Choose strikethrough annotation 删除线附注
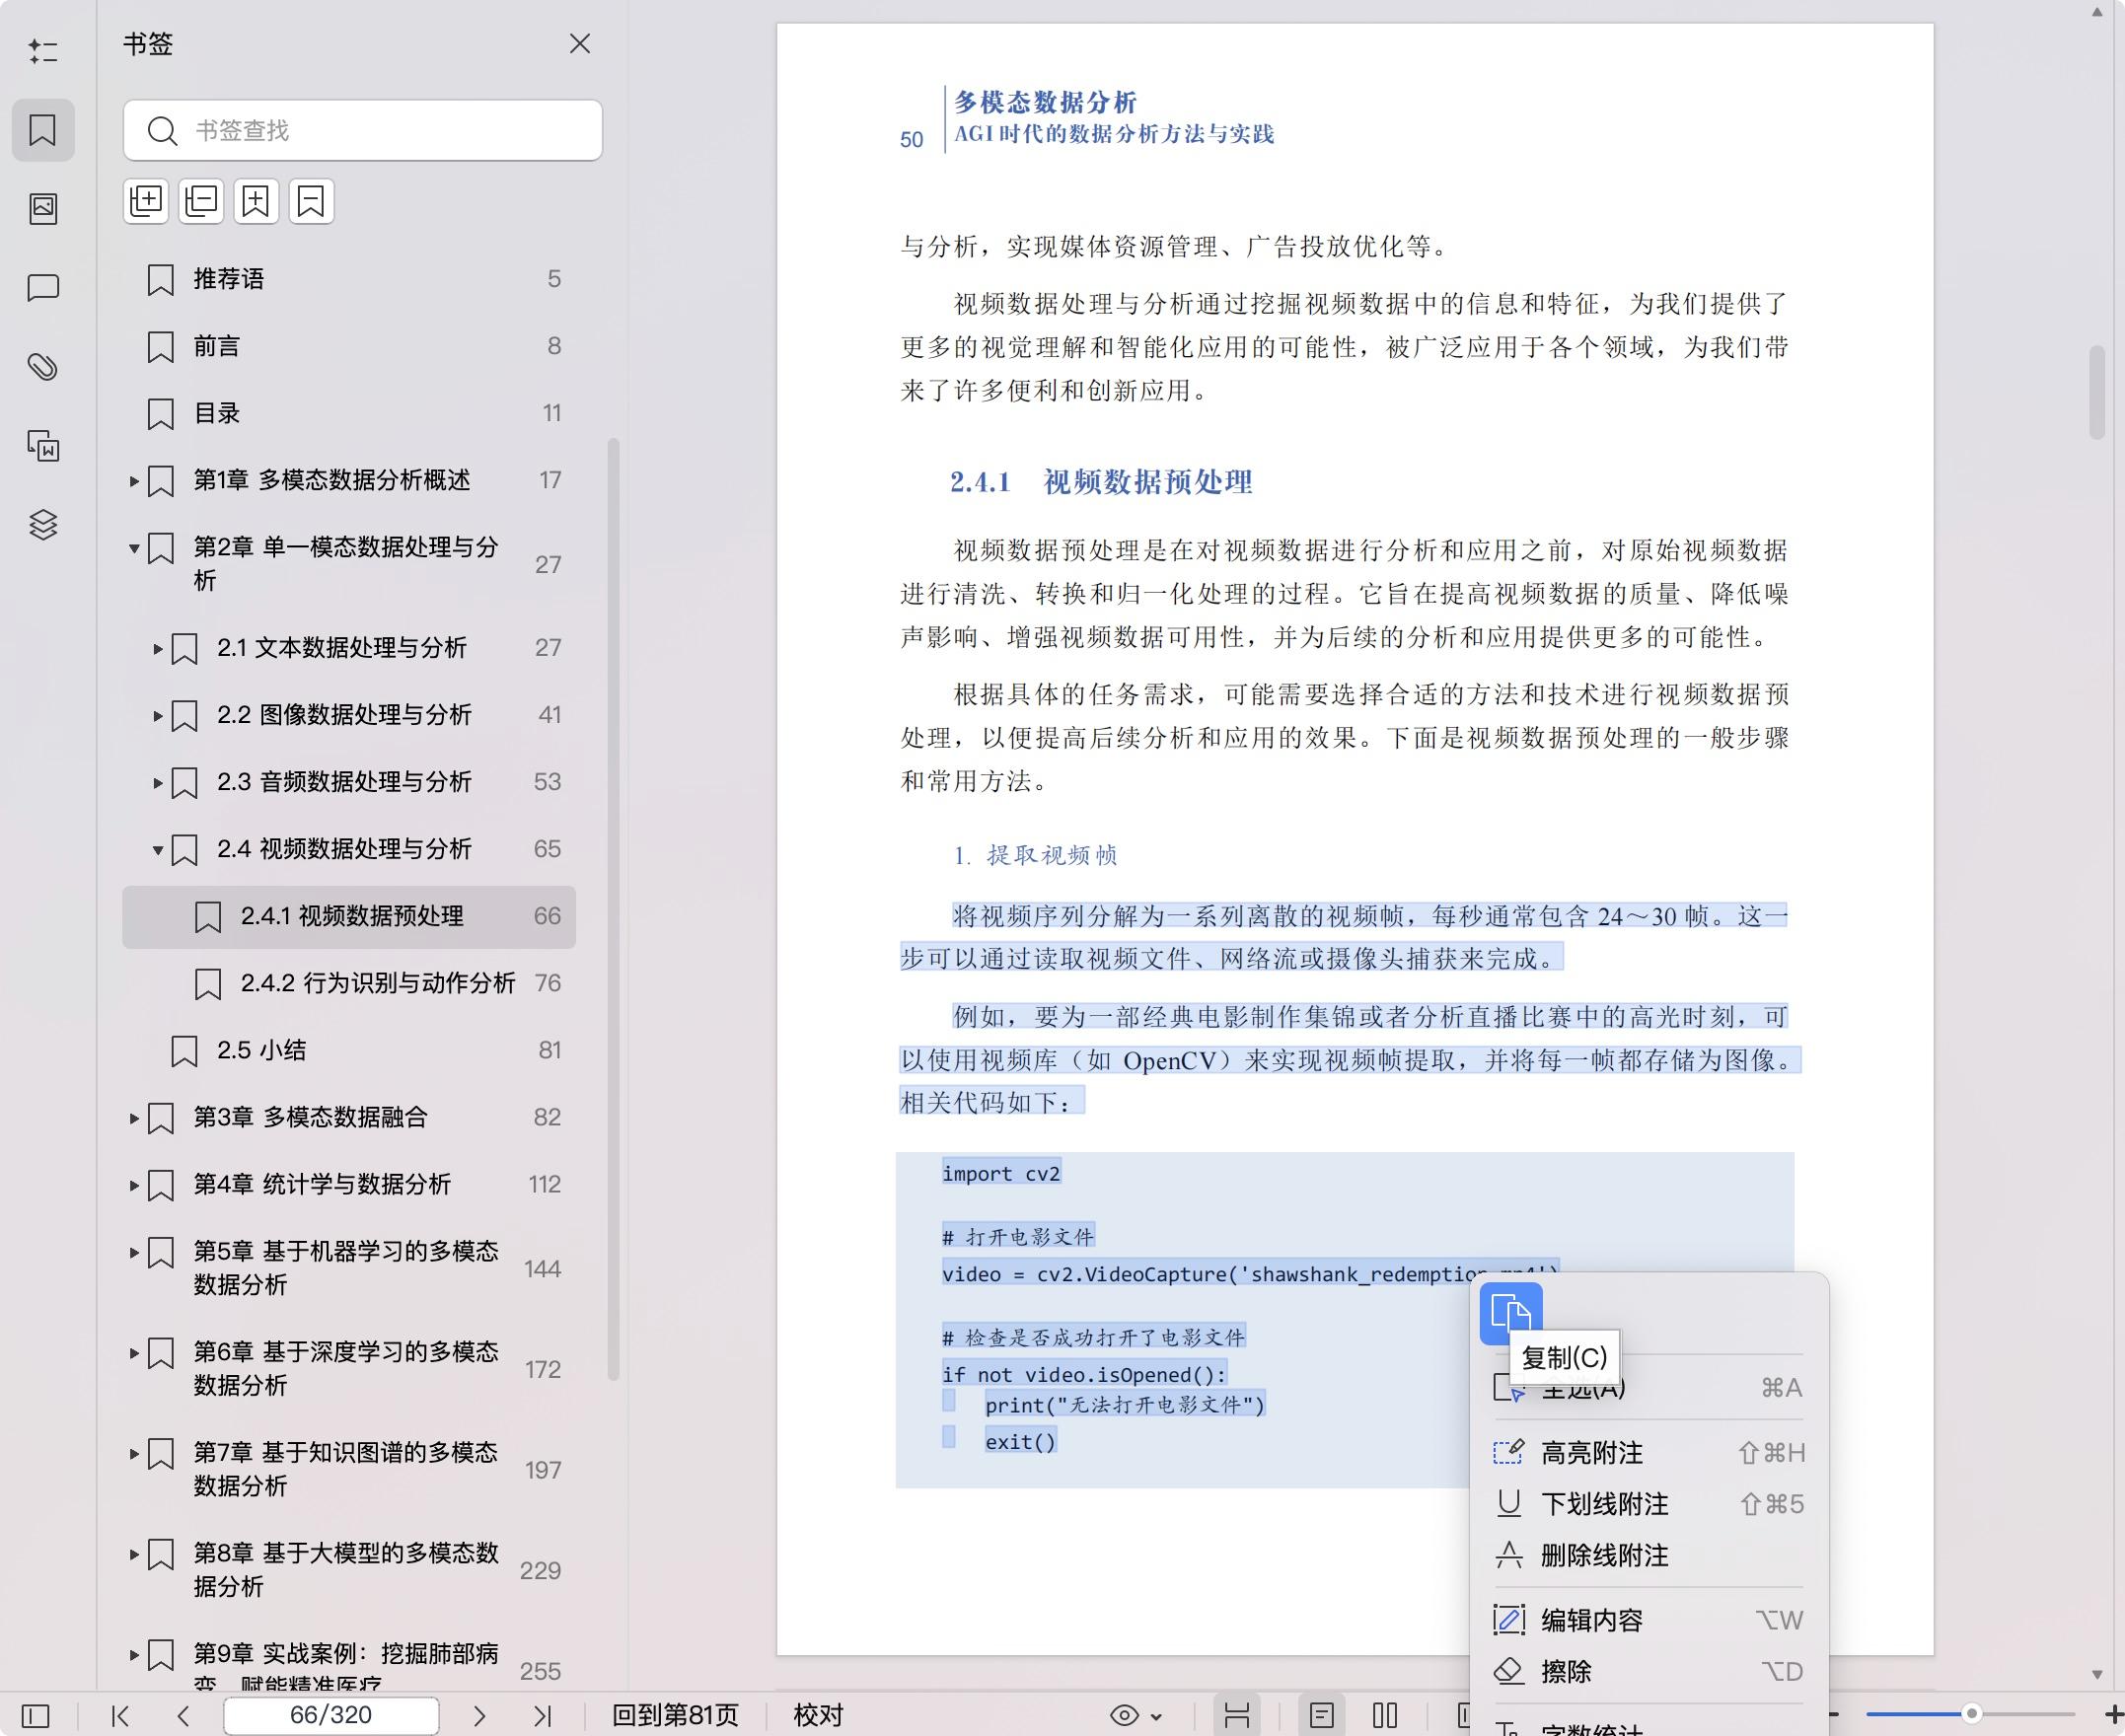2125x1736 pixels. point(1648,1556)
